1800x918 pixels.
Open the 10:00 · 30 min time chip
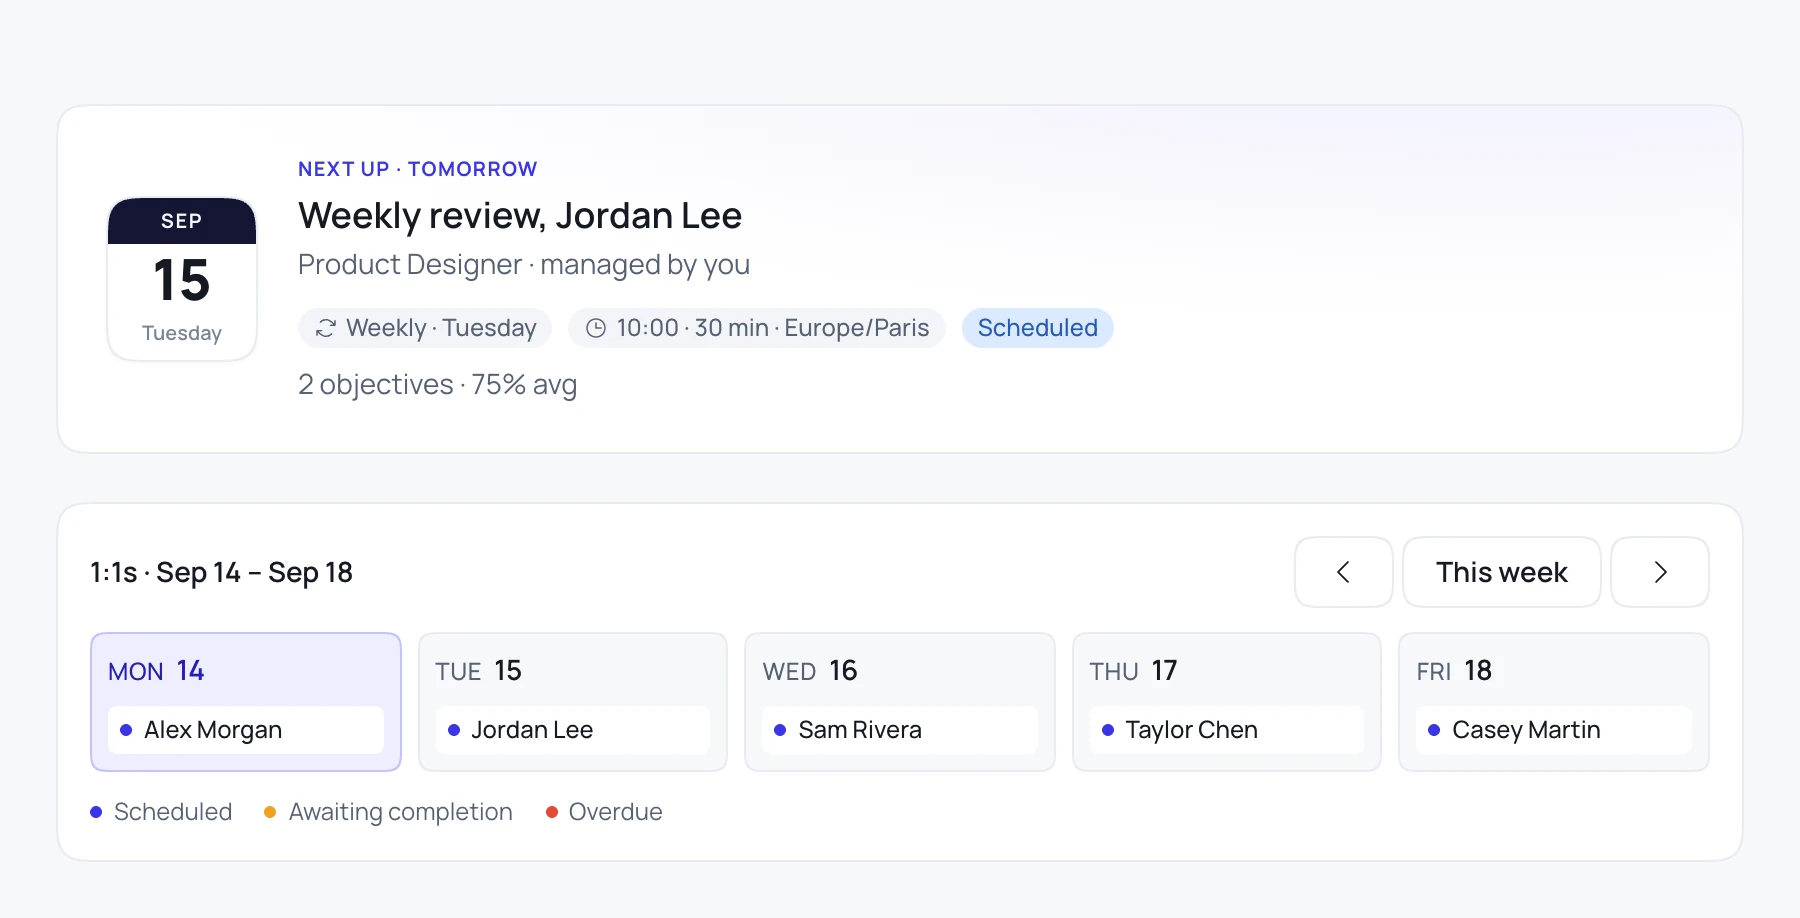pos(757,328)
